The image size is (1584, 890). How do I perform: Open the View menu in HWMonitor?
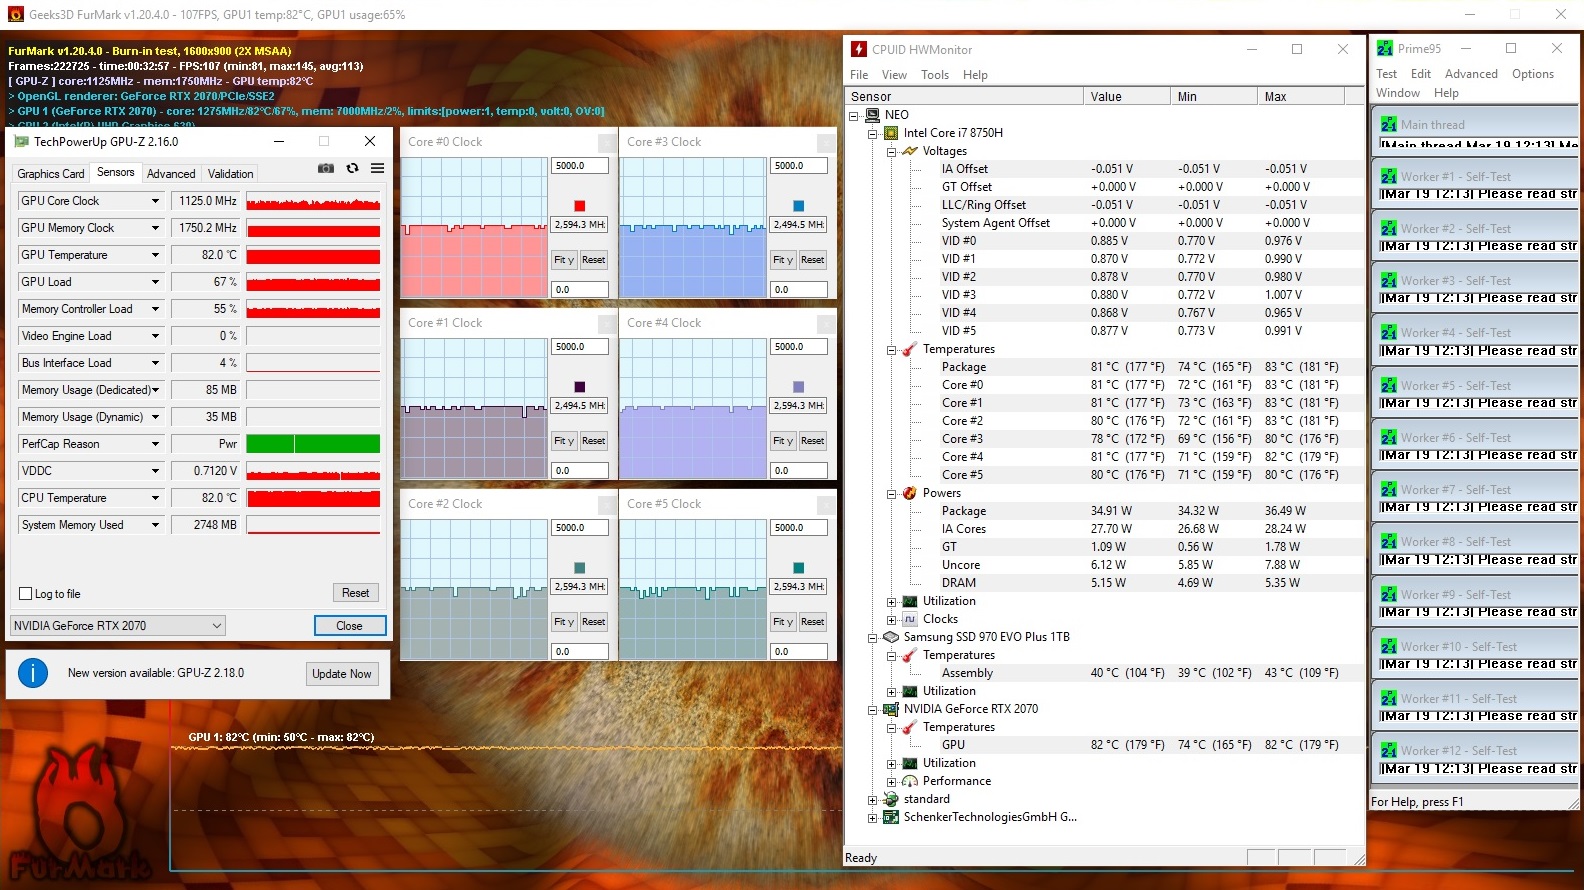[894, 75]
